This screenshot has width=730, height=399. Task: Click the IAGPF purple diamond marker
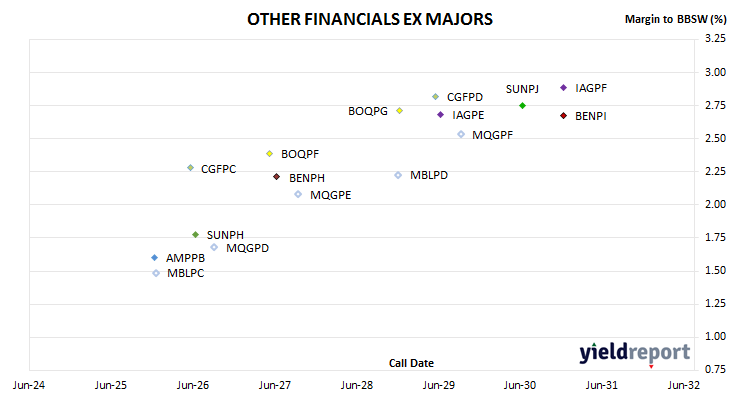[563, 88]
